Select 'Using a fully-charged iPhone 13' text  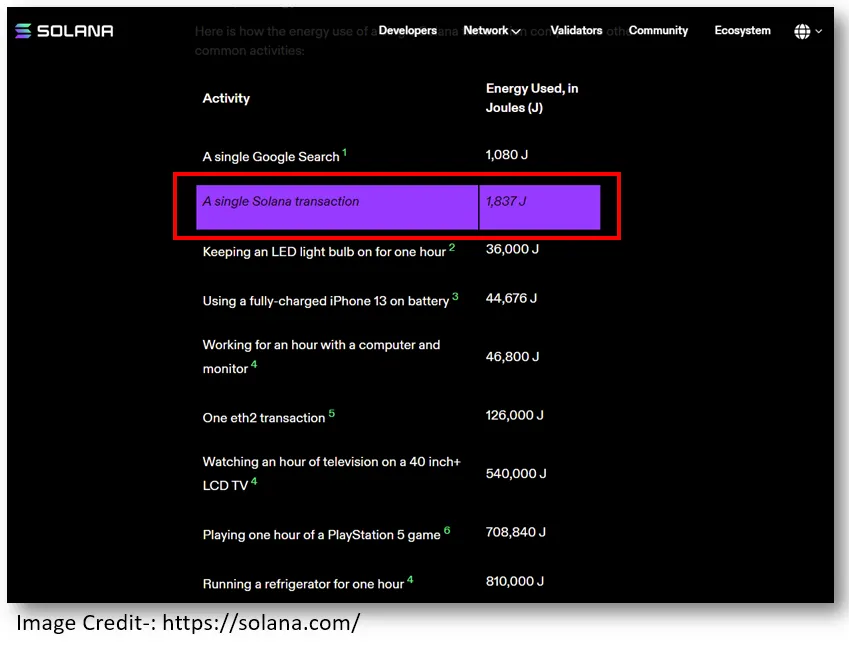(325, 301)
